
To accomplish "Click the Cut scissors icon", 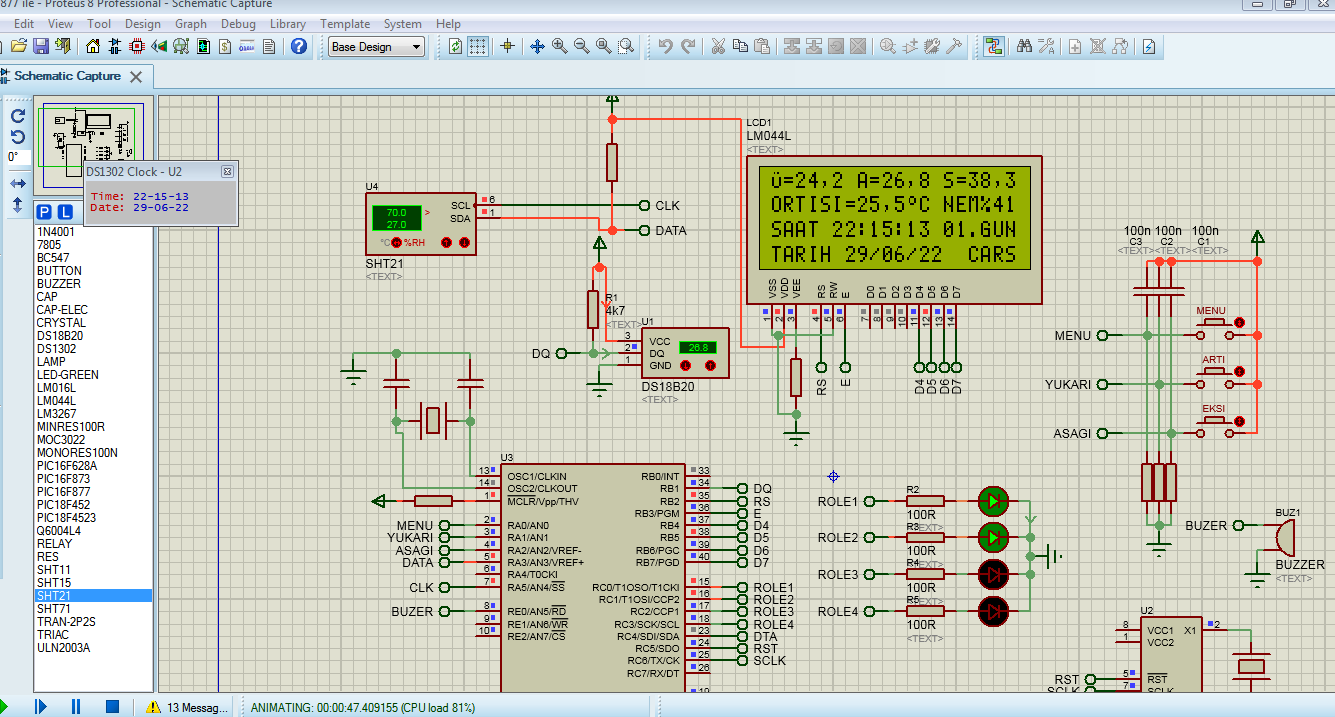I will tap(718, 46).
